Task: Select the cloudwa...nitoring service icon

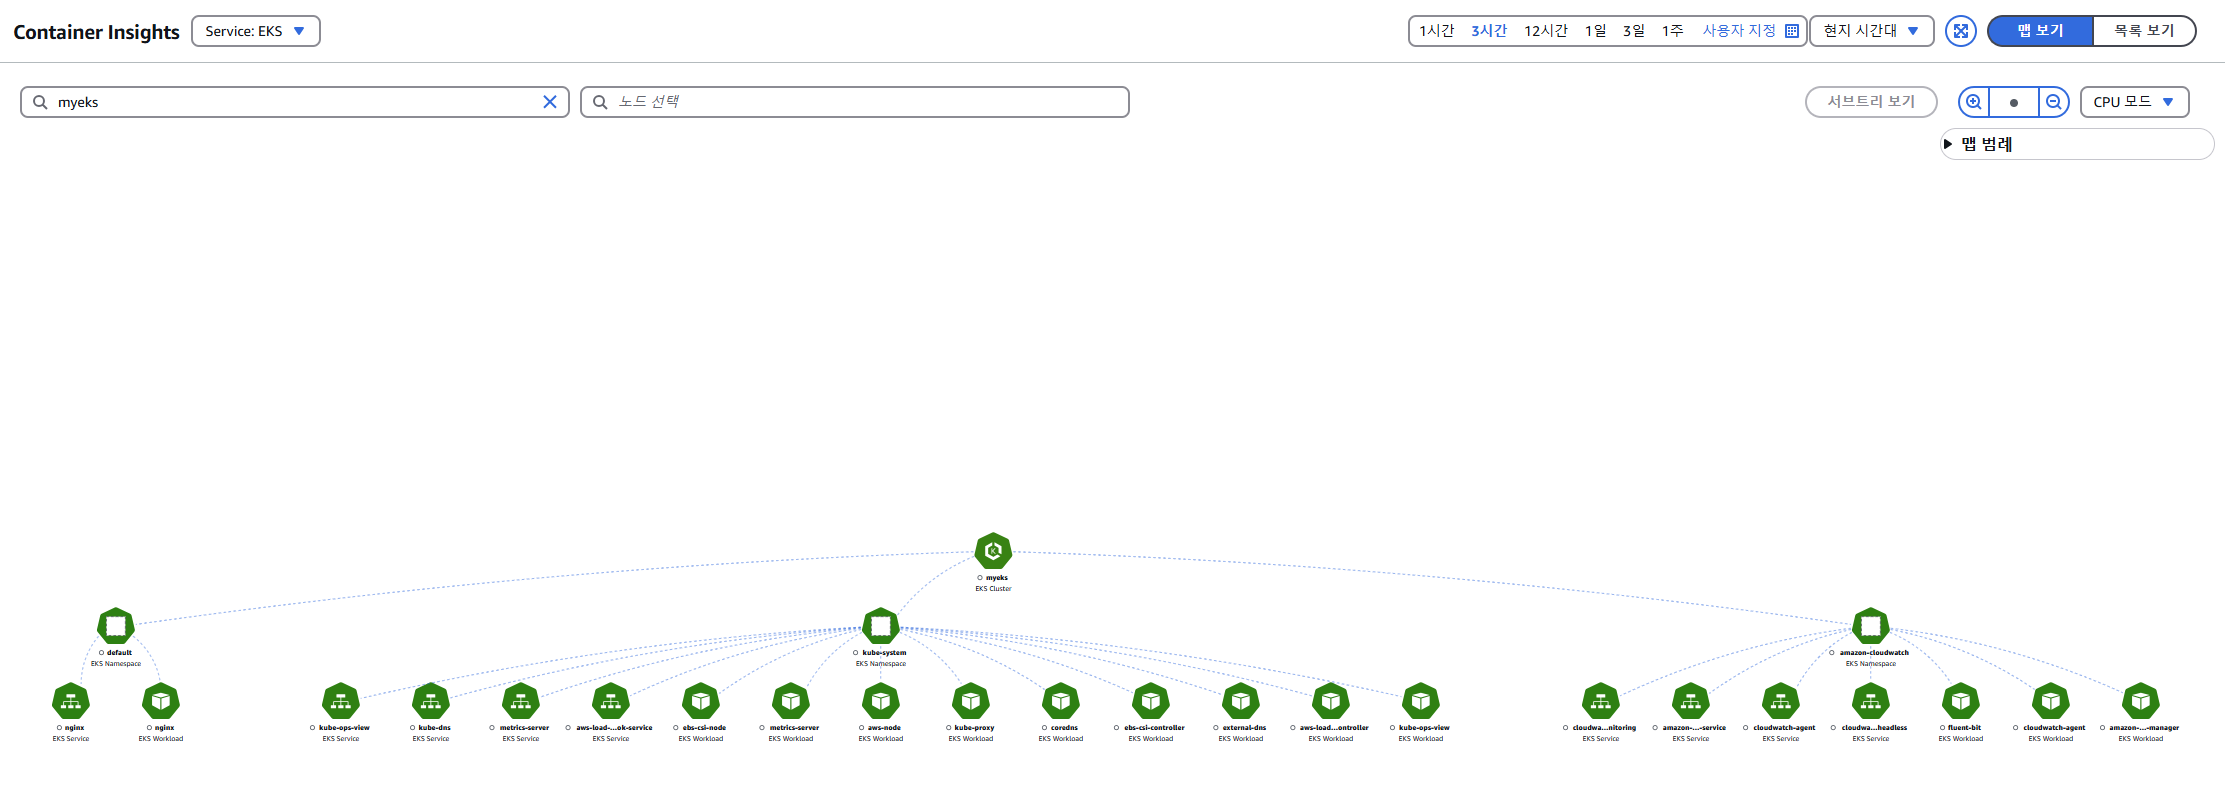Action: [x=1601, y=701]
